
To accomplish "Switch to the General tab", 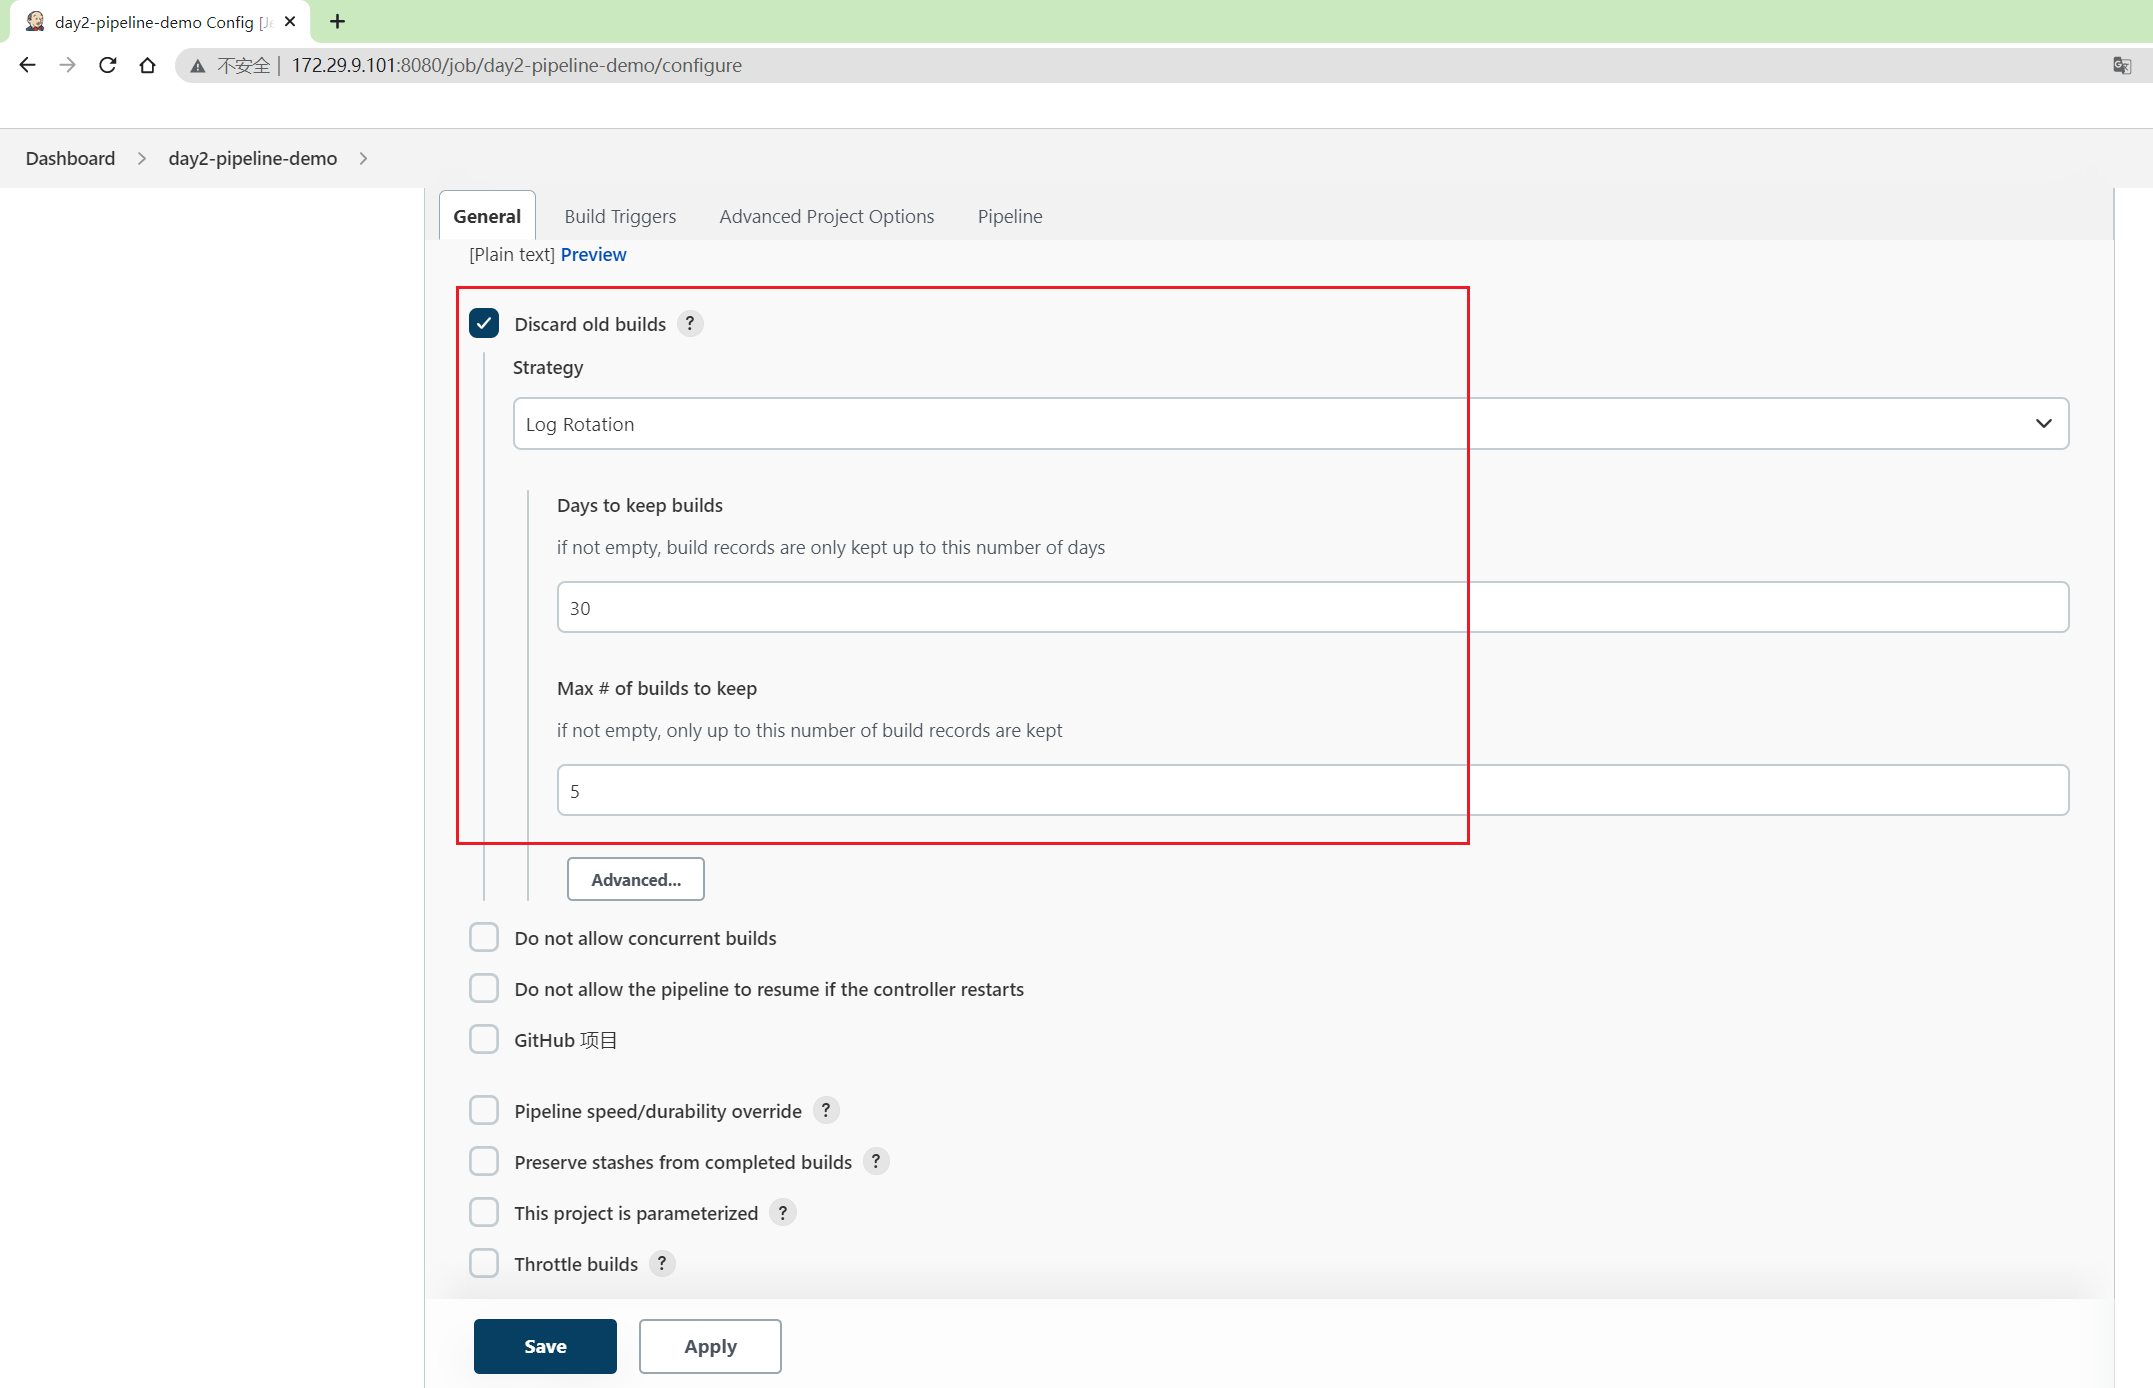I will point(487,216).
